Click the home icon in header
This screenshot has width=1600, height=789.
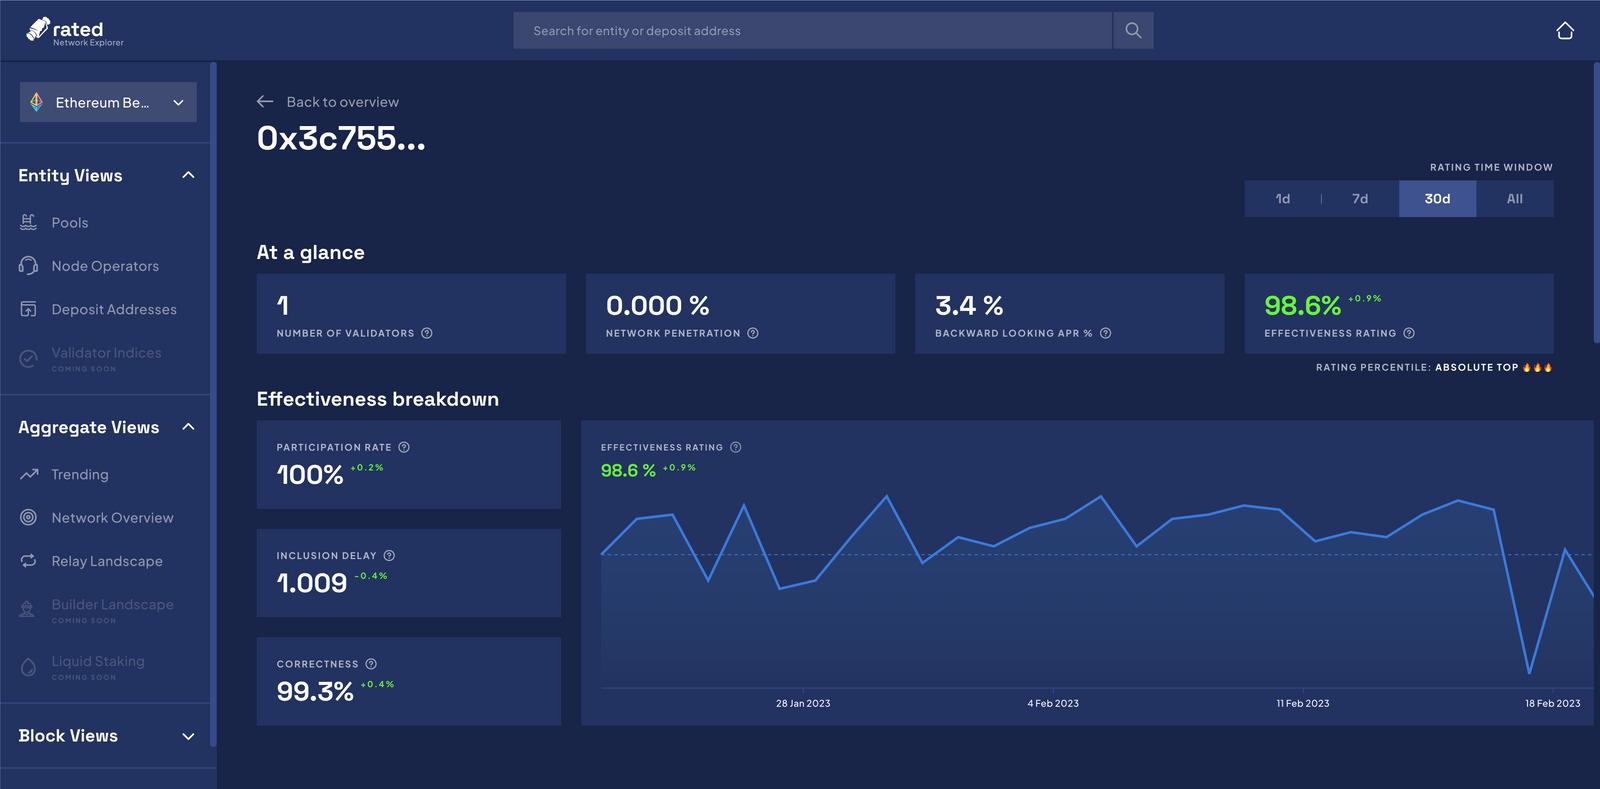tap(1565, 31)
